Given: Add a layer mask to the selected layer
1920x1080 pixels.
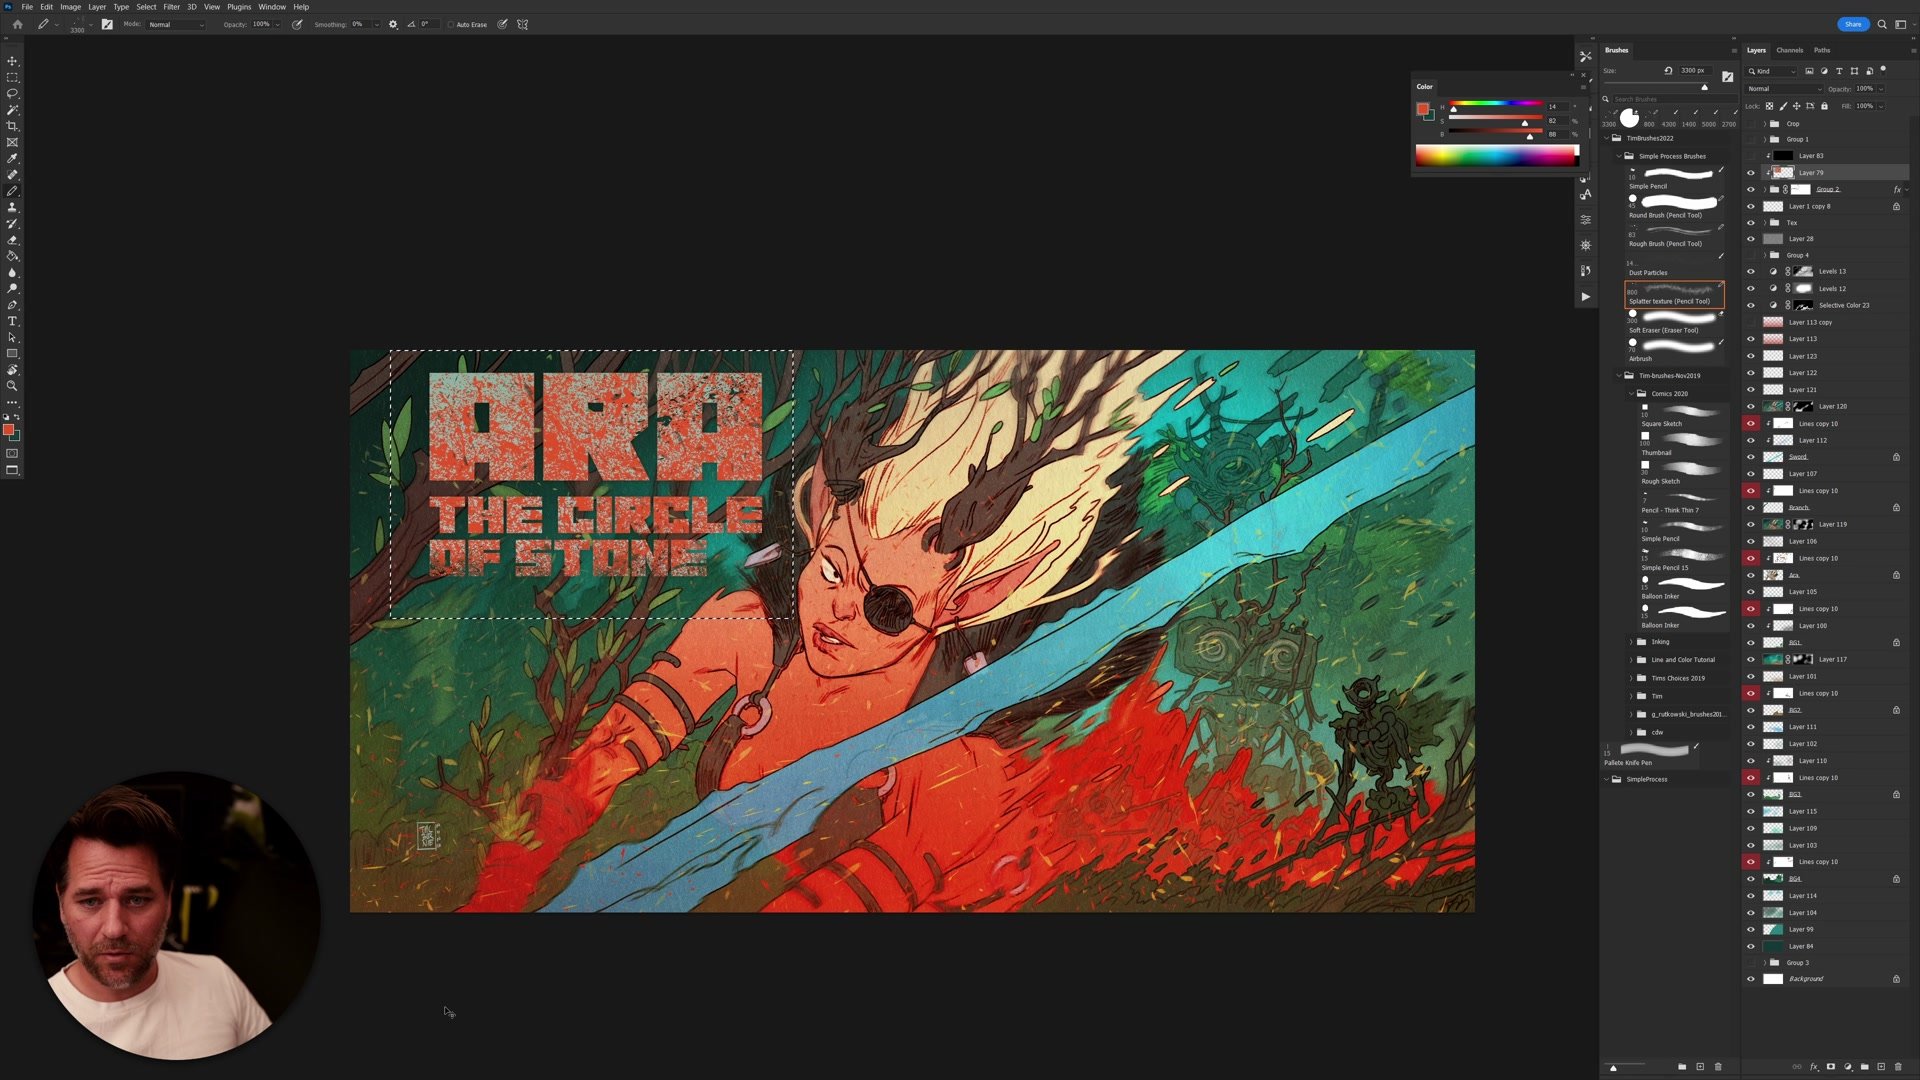Looking at the screenshot, I should point(1830,1067).
